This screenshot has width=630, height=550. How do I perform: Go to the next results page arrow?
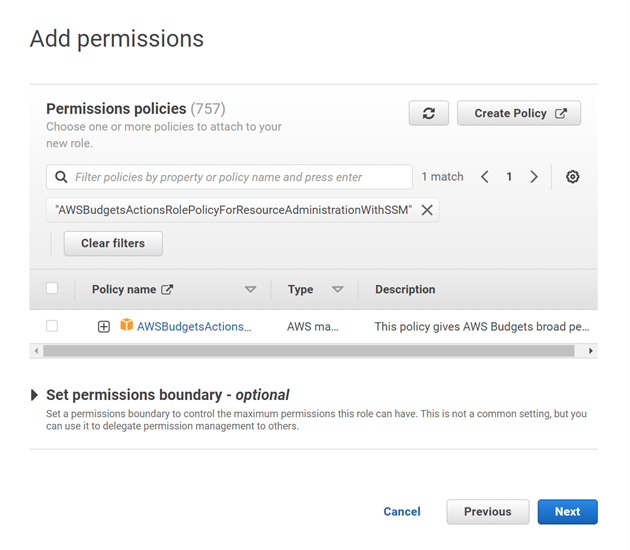click(x=534, y=177)
